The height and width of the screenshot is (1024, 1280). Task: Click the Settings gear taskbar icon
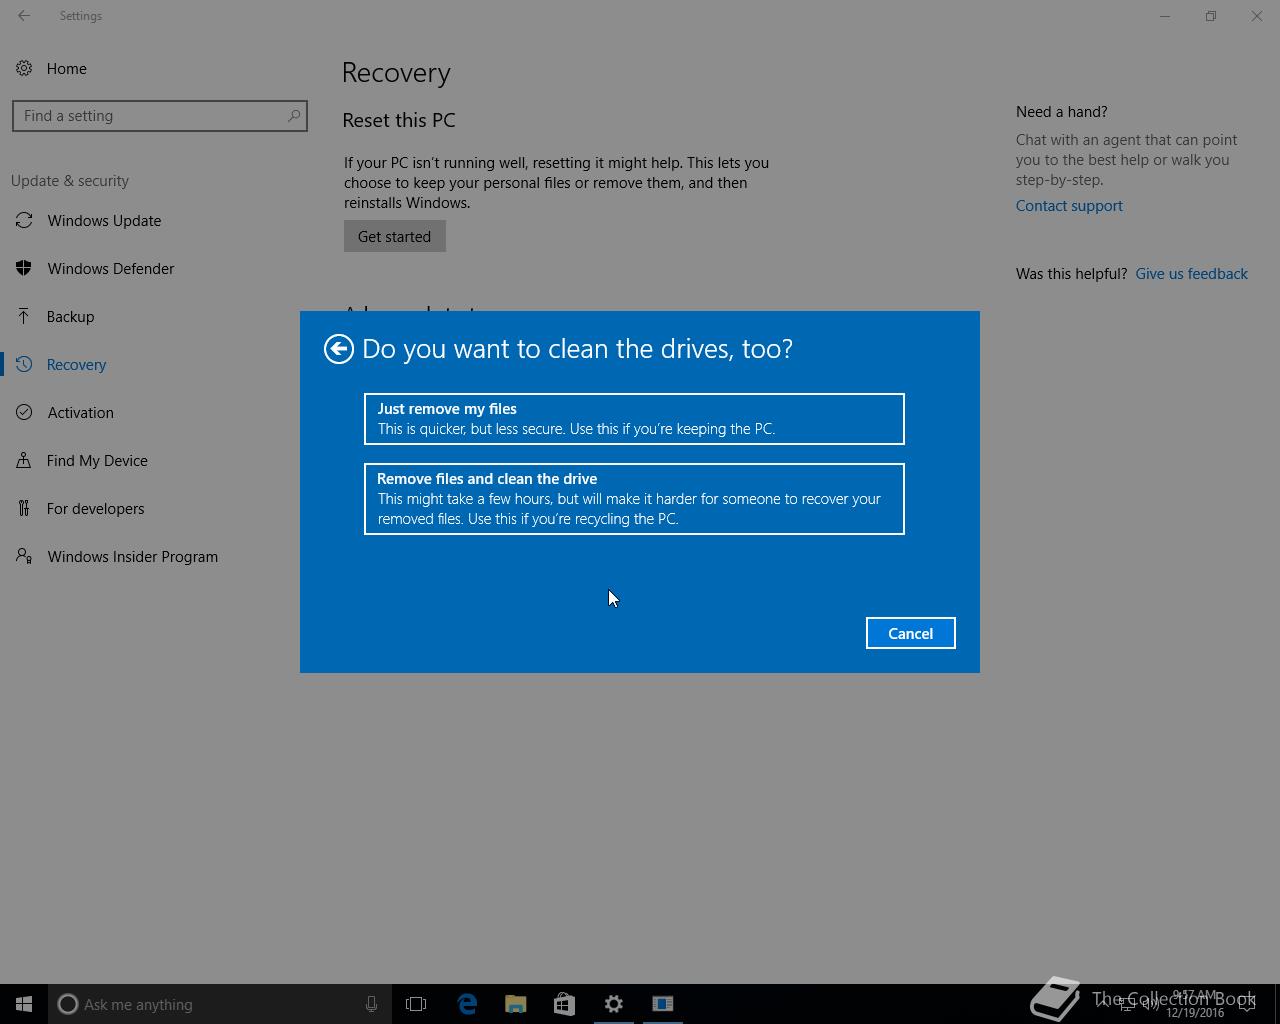click(614, 1004)
